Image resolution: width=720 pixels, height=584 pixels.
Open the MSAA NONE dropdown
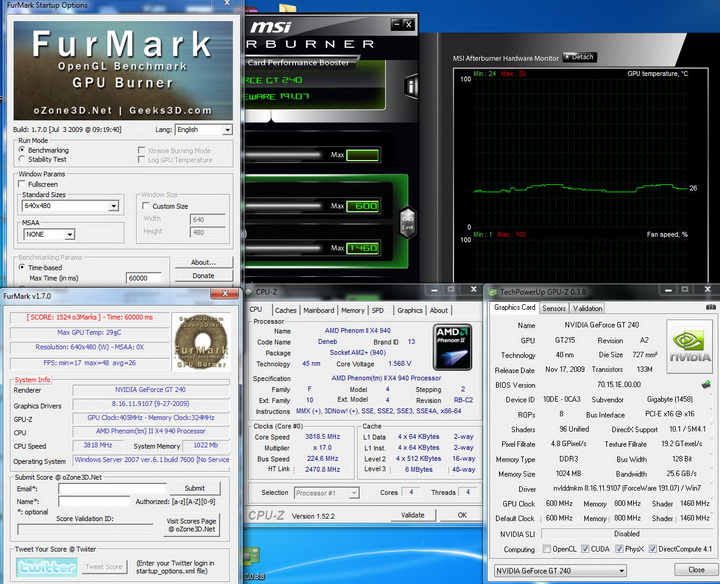(x=49, y=235)
